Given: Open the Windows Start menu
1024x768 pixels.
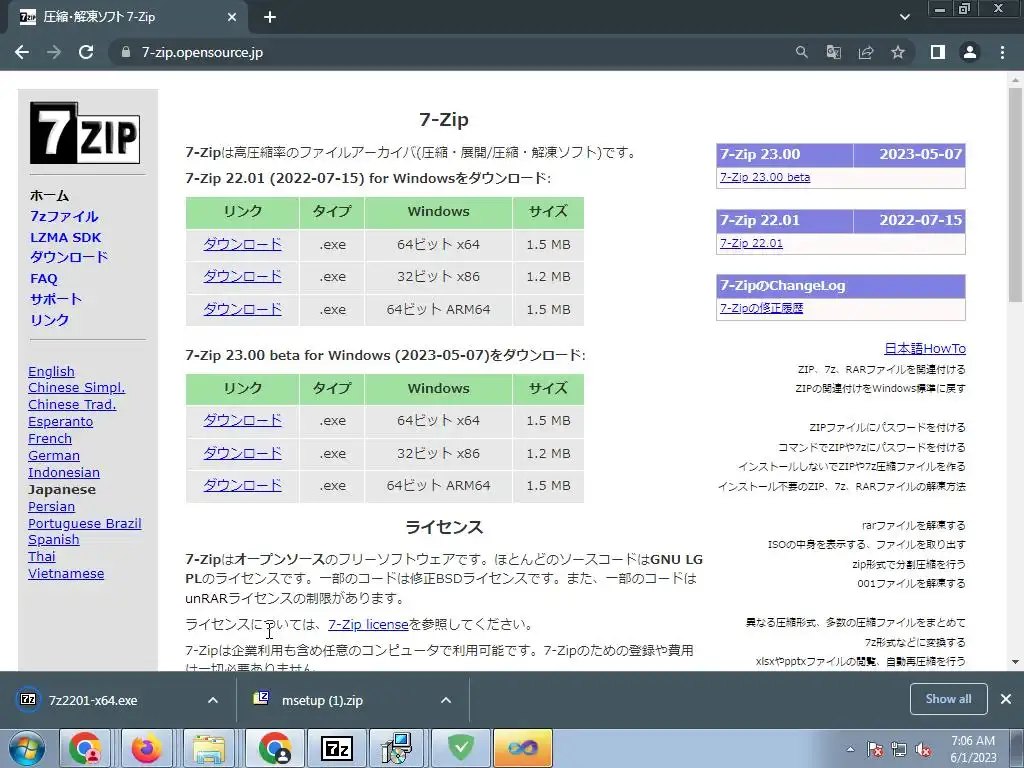Looking at the screenshot, I should point(27,748).
